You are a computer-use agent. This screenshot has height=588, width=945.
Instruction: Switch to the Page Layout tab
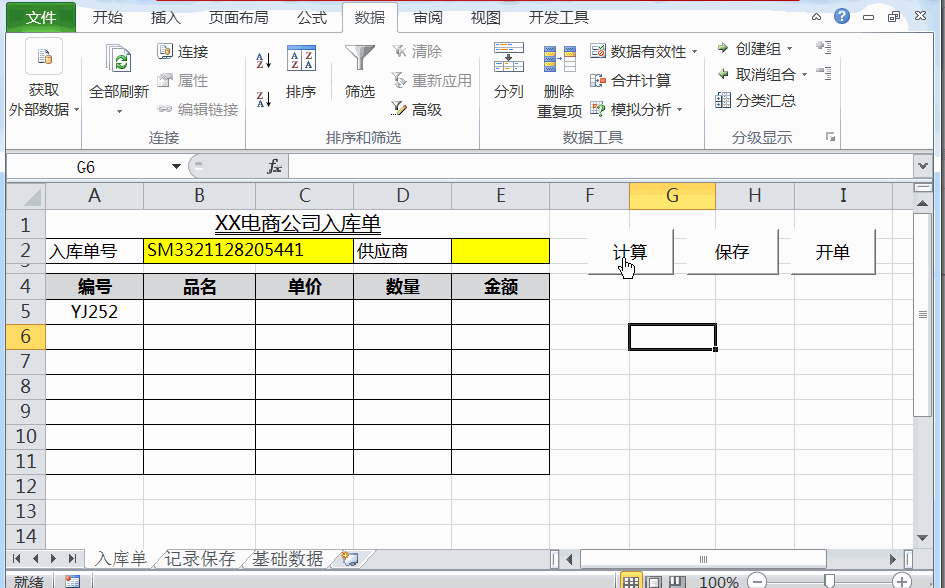(239, 17)
